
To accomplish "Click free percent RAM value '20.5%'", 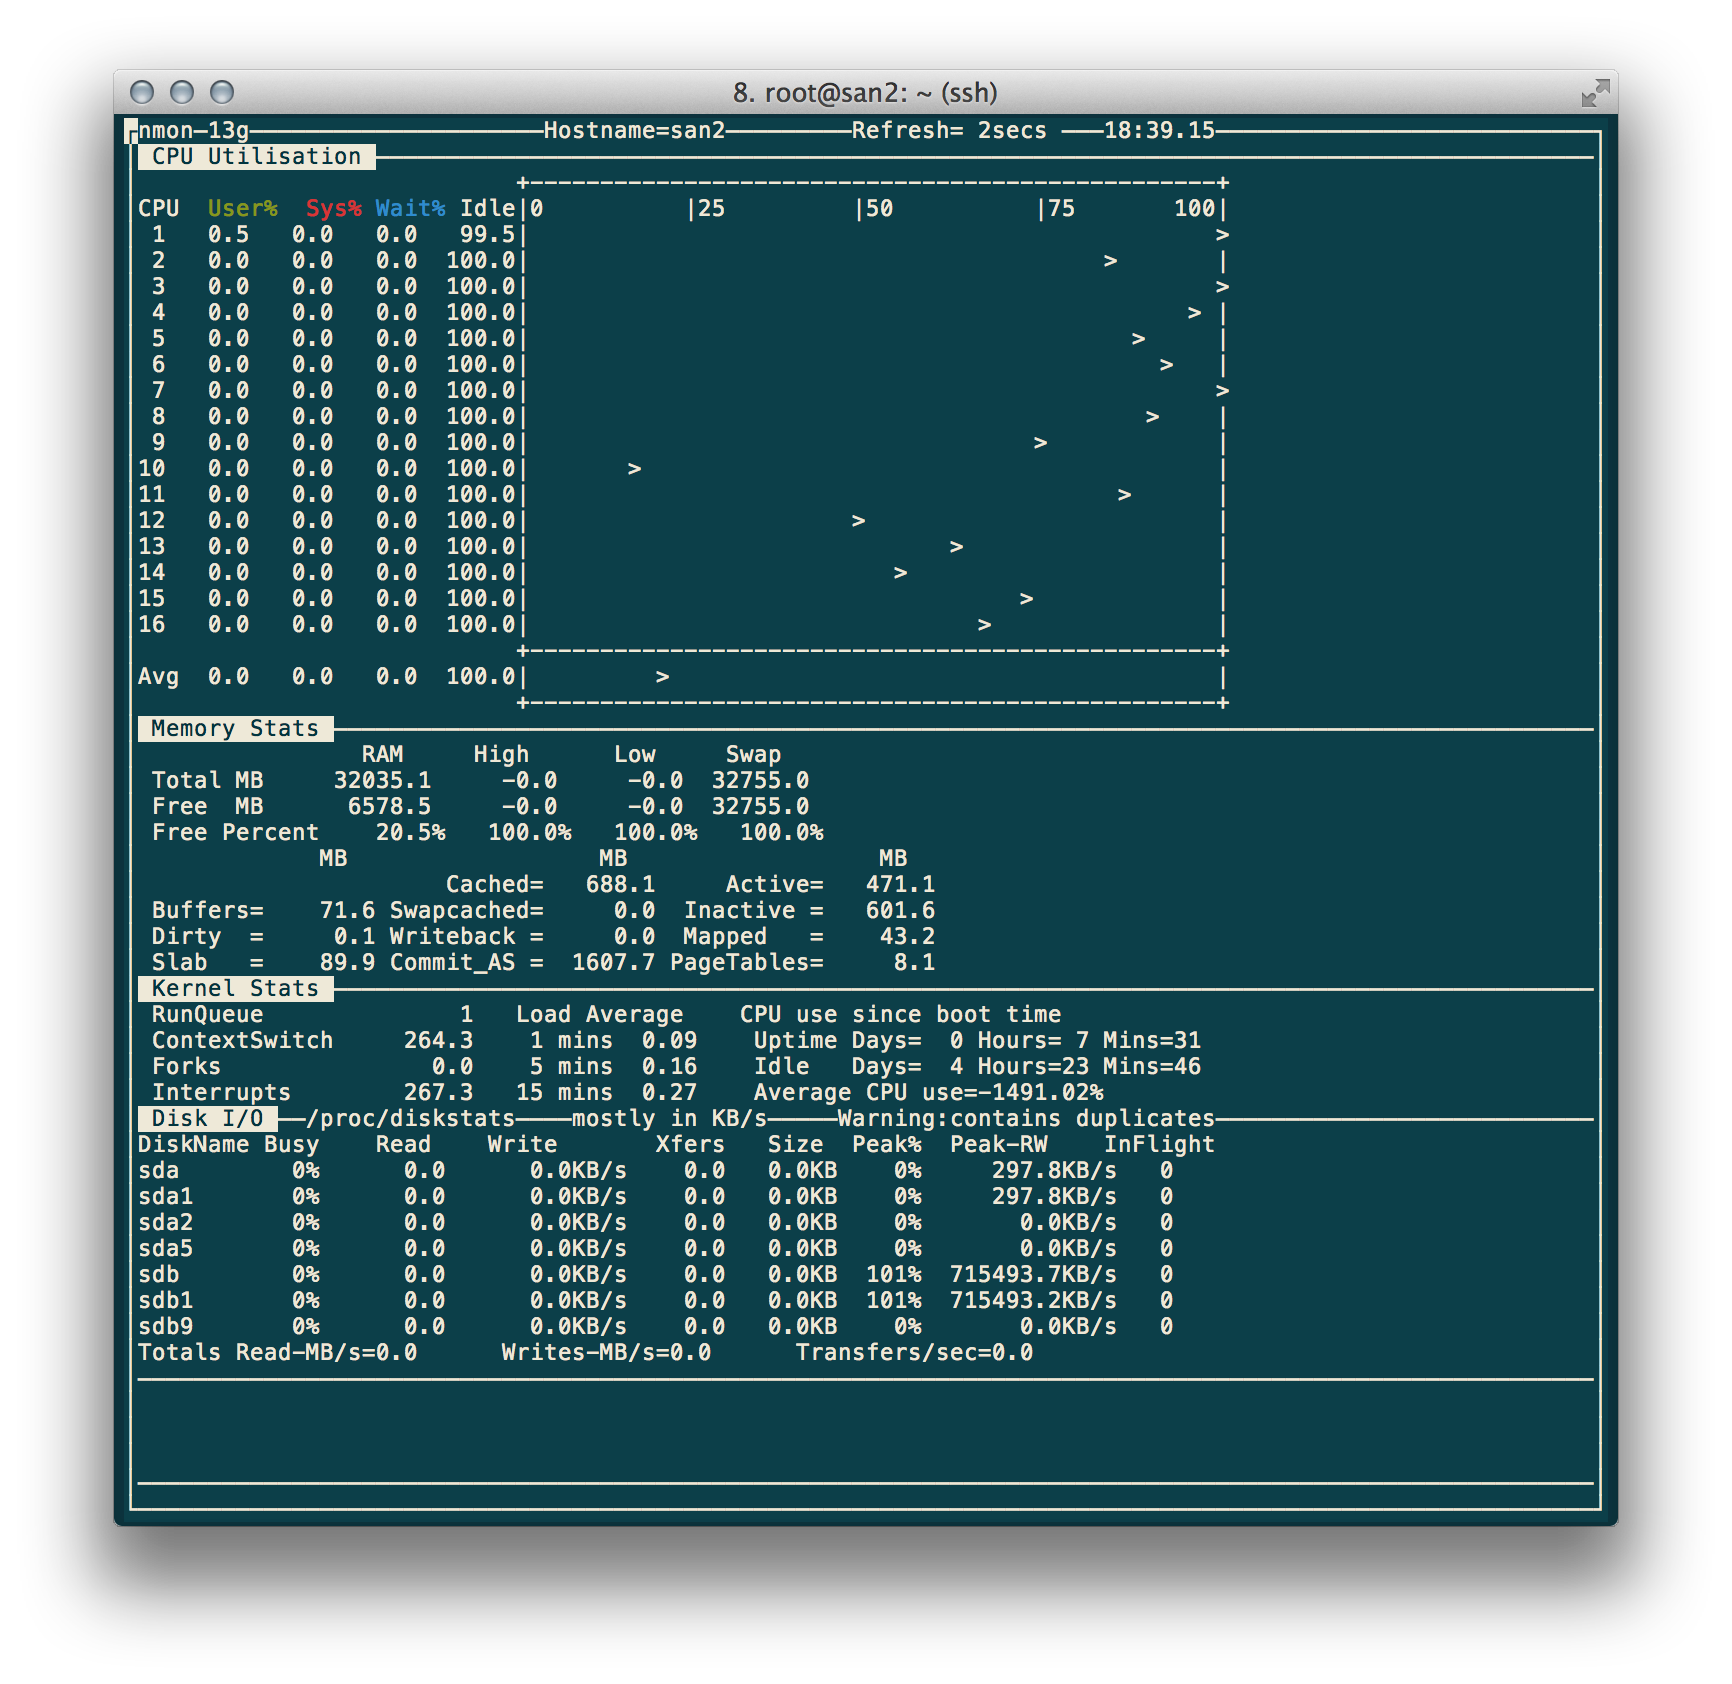I will (411, 832).
